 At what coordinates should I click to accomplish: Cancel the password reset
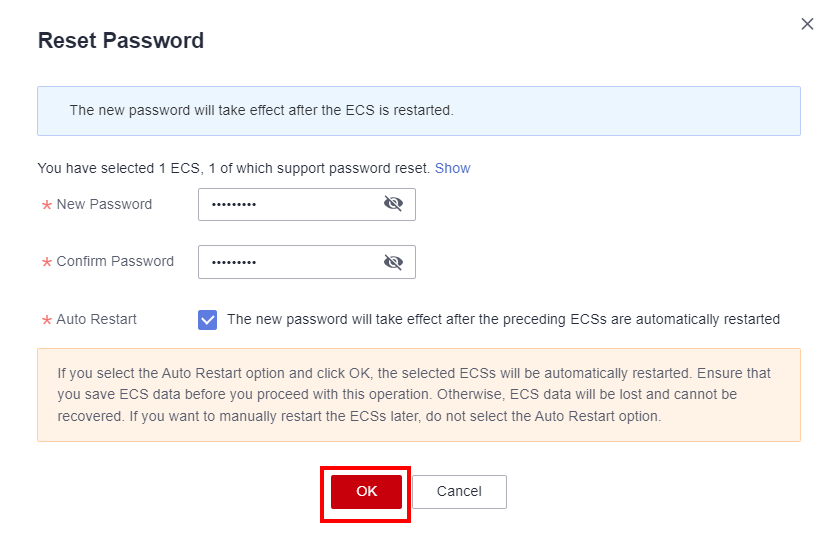459,491
